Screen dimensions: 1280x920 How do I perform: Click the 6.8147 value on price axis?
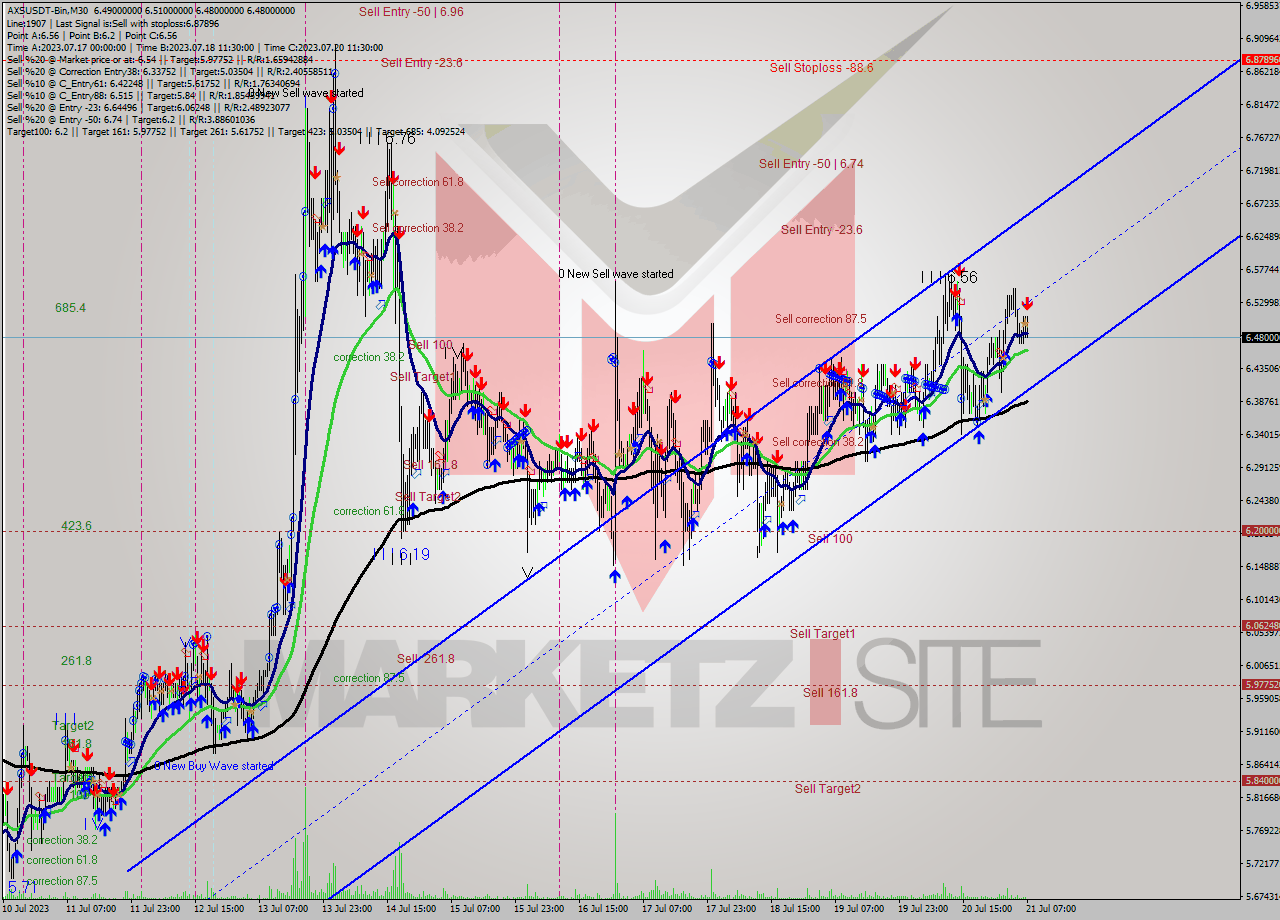point(1262,104)
